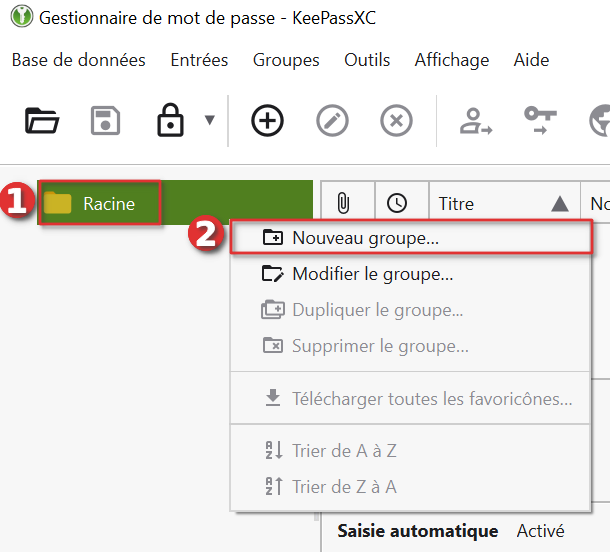Open the Base de données menu

79,60
